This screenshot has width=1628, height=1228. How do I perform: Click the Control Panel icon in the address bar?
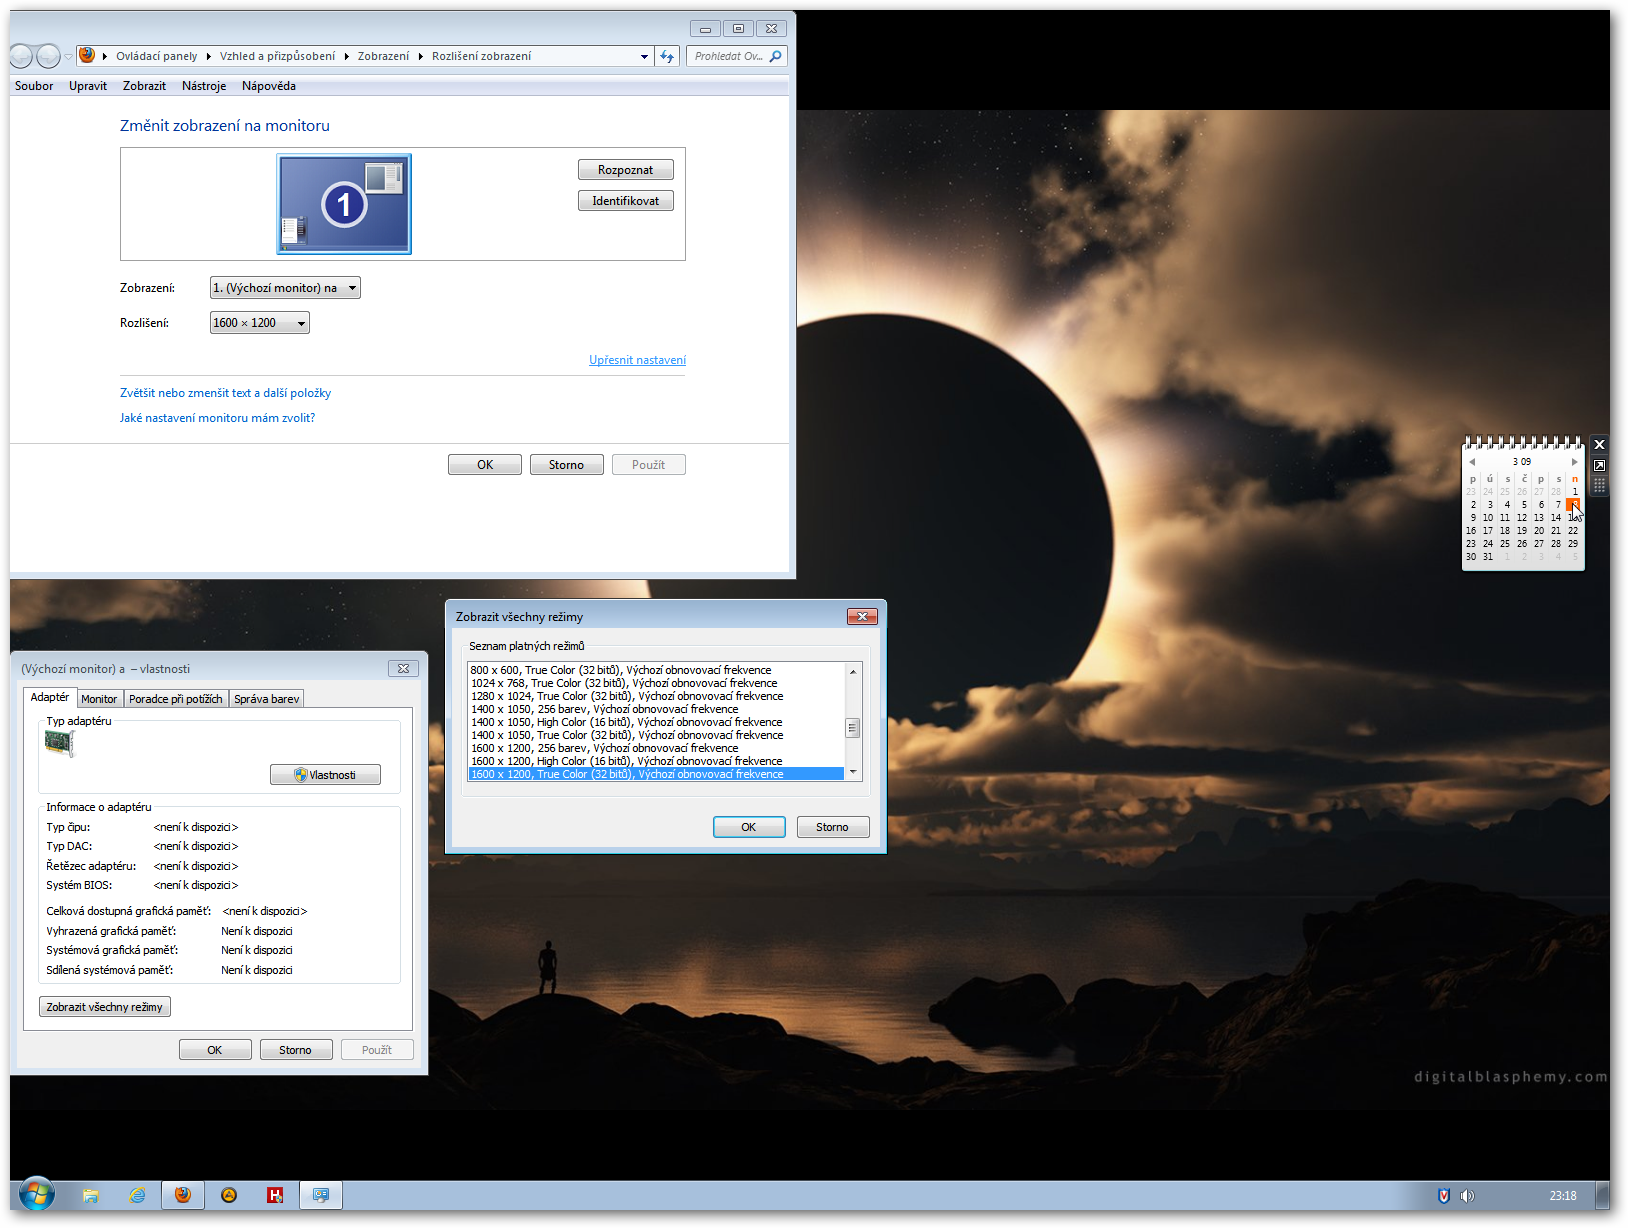click(x=87, y=56)
